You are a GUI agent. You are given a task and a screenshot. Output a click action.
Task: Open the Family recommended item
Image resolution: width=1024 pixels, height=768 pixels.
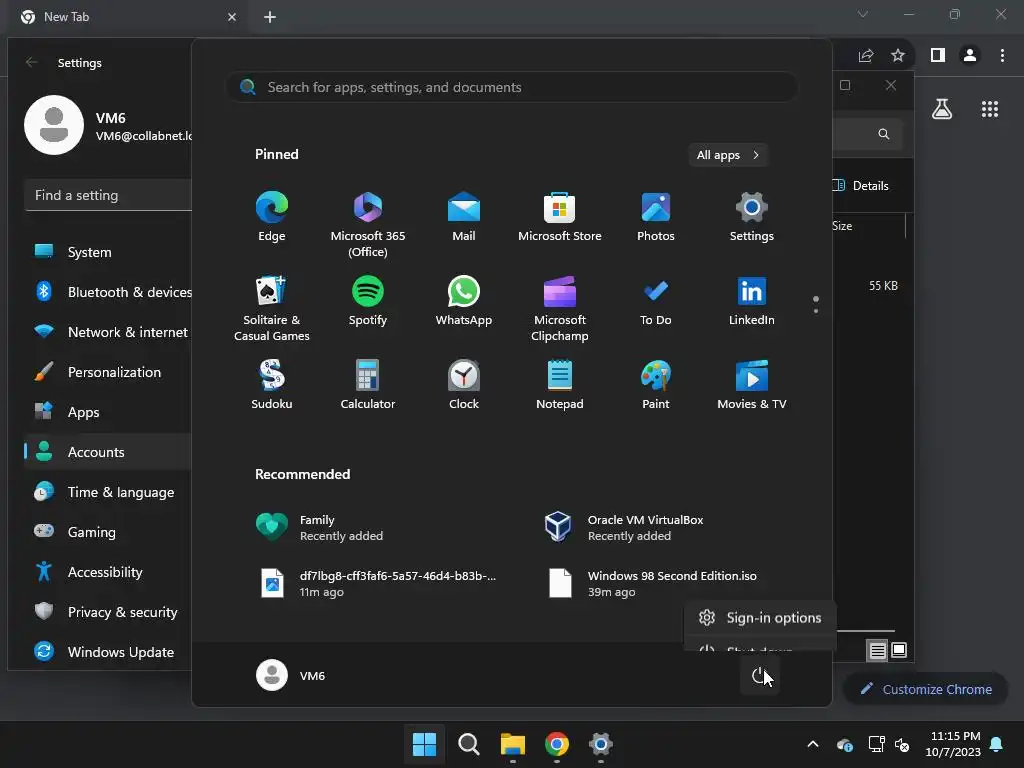tap(320, 528)
